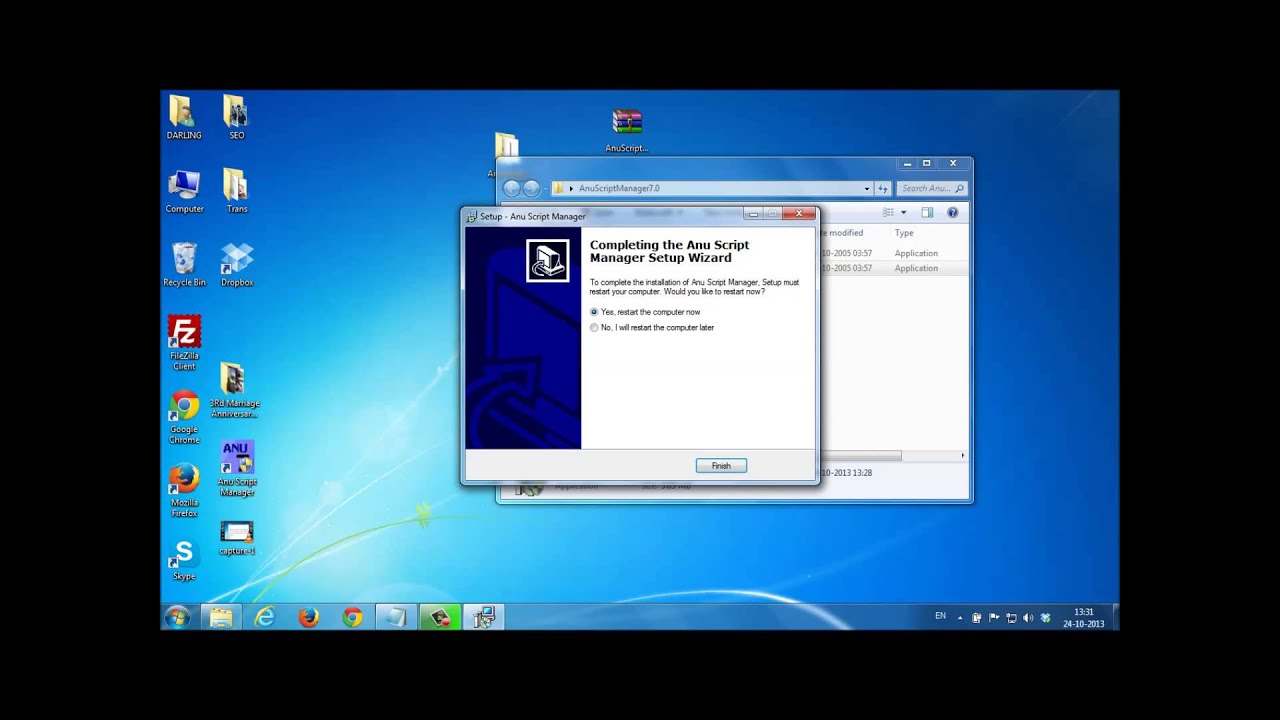The image size is (1280, 720).
Task: Click the network icon in system tray
Action: tap(1011, 617)
